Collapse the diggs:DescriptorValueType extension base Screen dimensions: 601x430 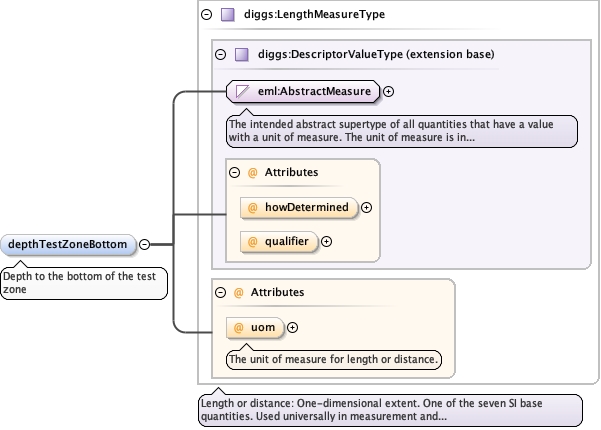click(221, 54)
